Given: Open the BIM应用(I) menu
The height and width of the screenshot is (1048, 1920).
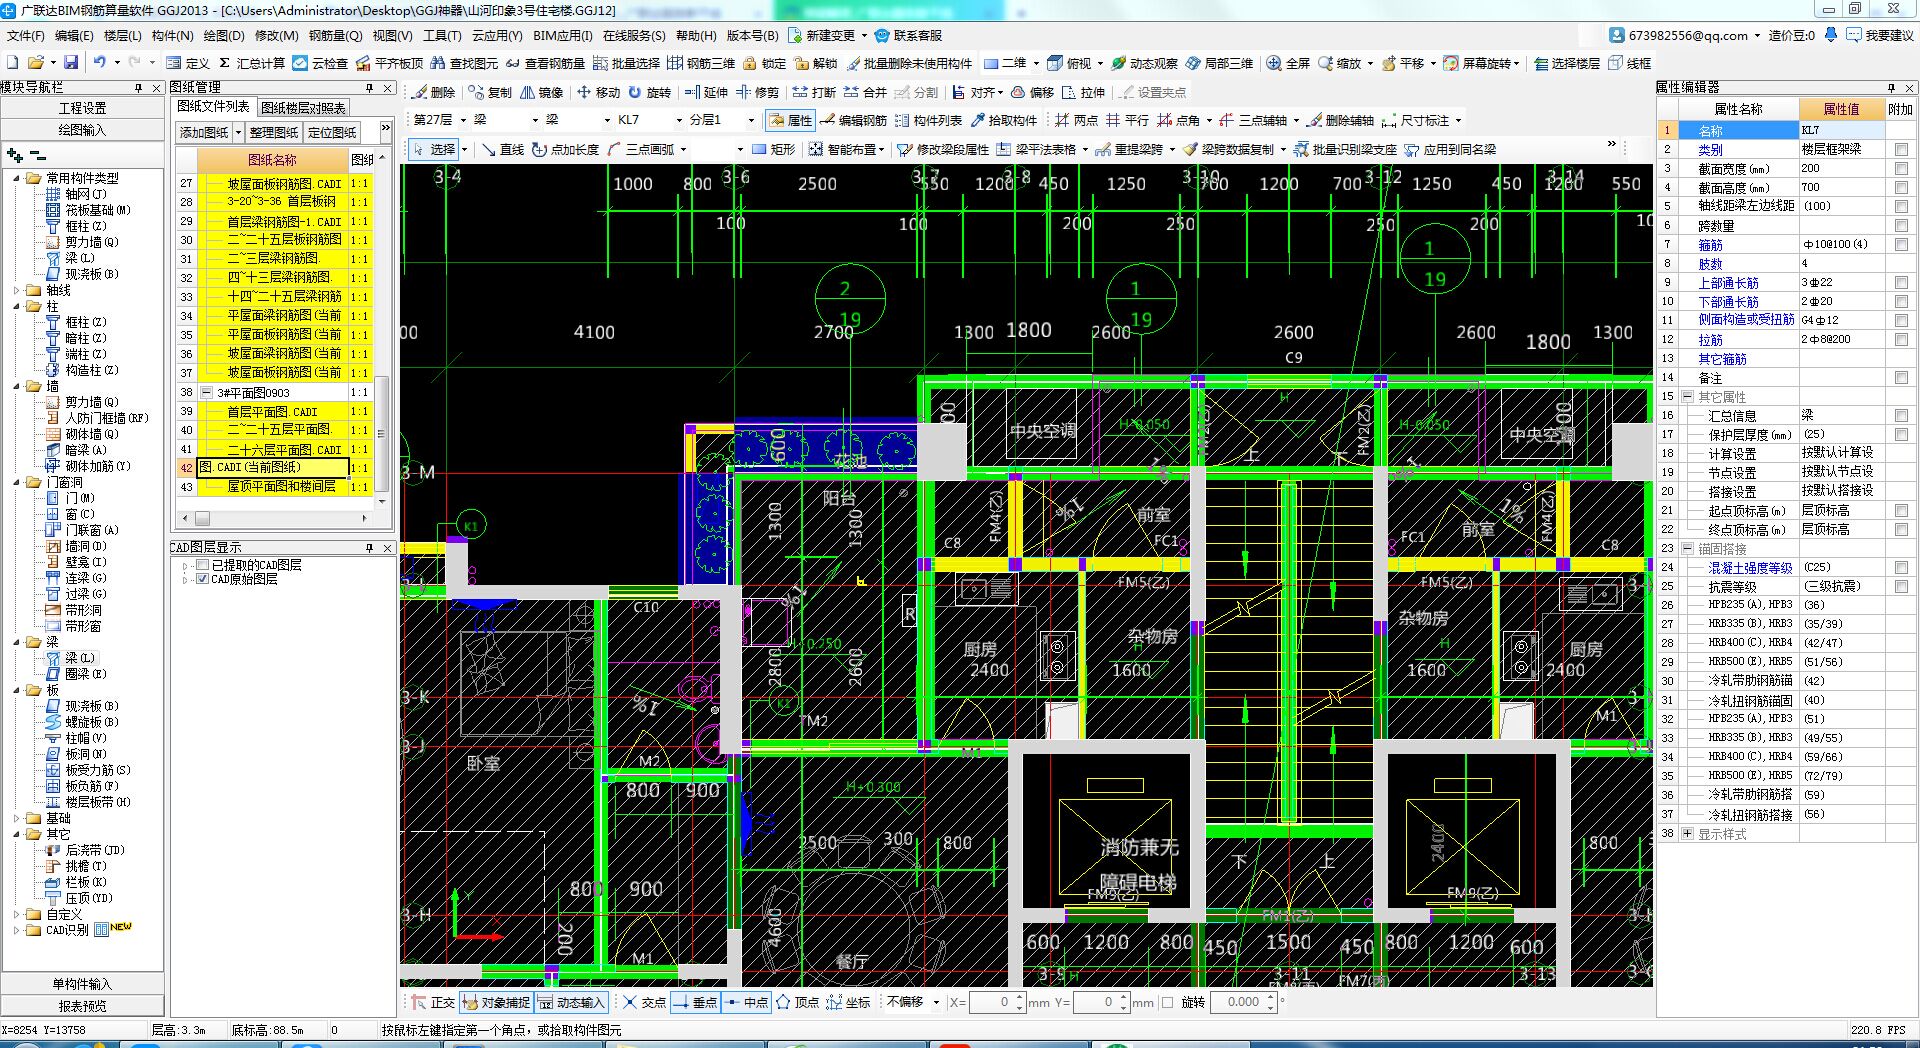Looking at the screenshot, I should (x=563, y=35).
